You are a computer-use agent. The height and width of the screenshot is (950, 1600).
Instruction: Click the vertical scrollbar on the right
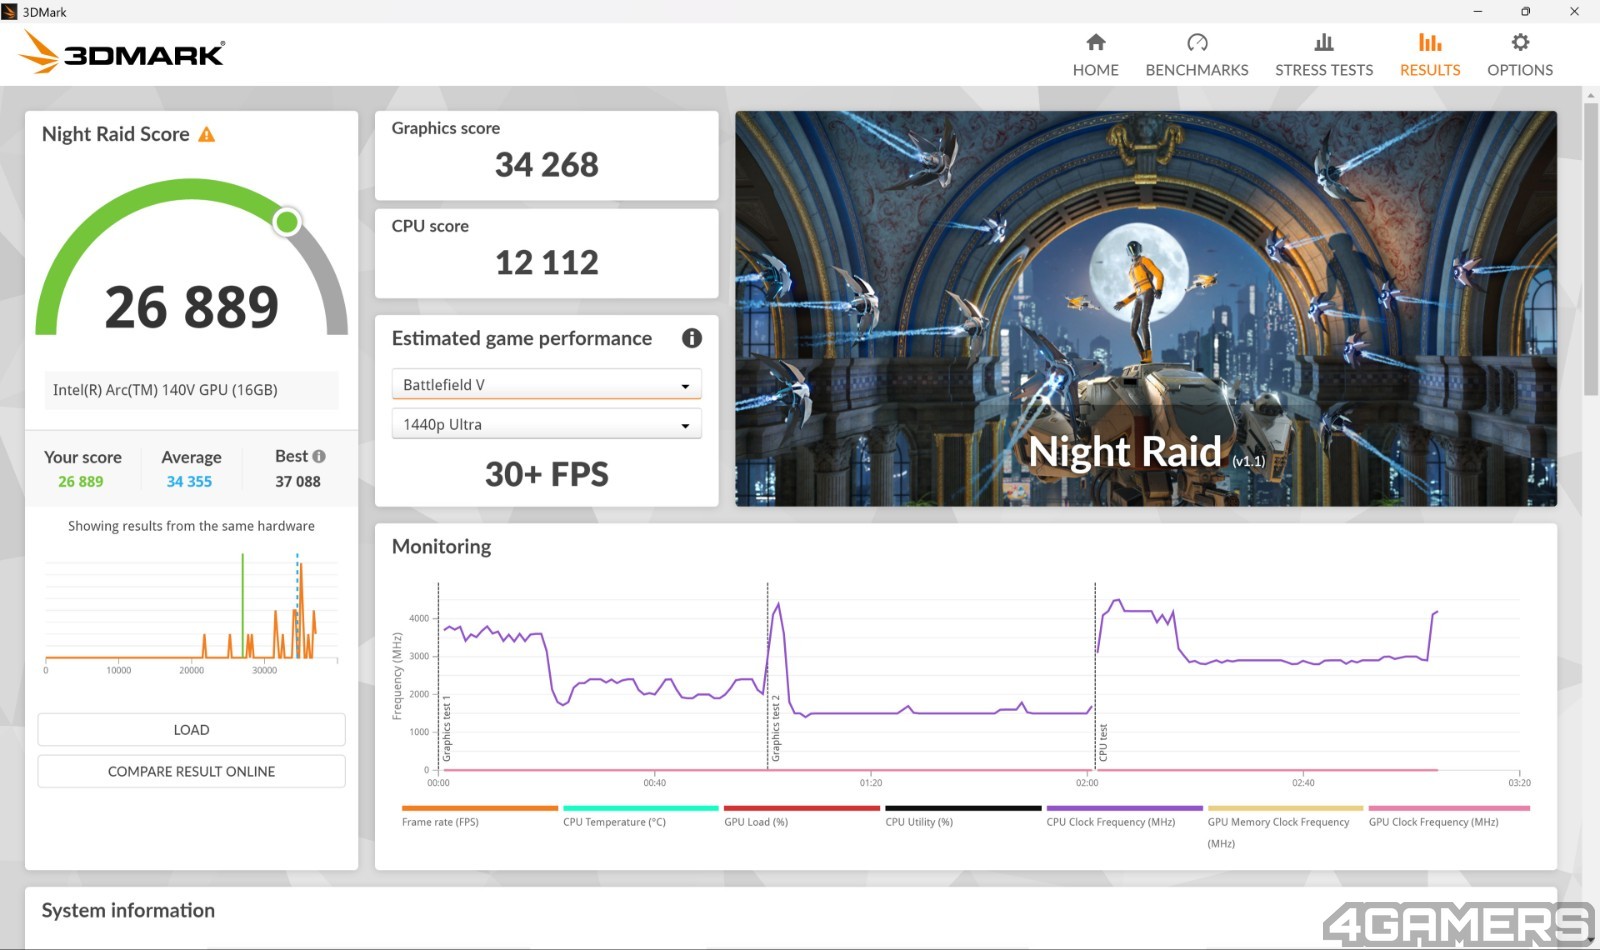coord(1590,250)
